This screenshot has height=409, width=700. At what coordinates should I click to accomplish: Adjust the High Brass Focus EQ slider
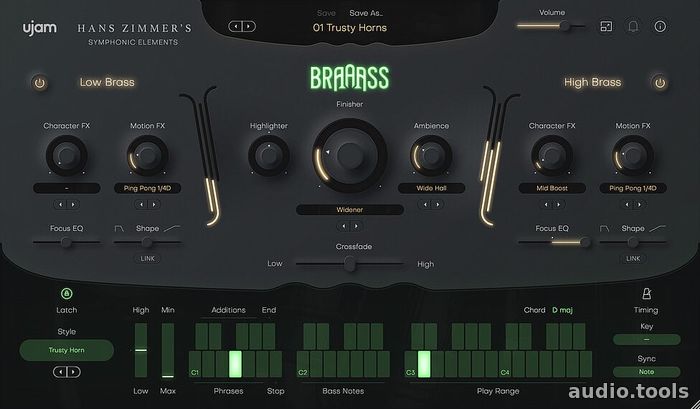pos(554,242)
